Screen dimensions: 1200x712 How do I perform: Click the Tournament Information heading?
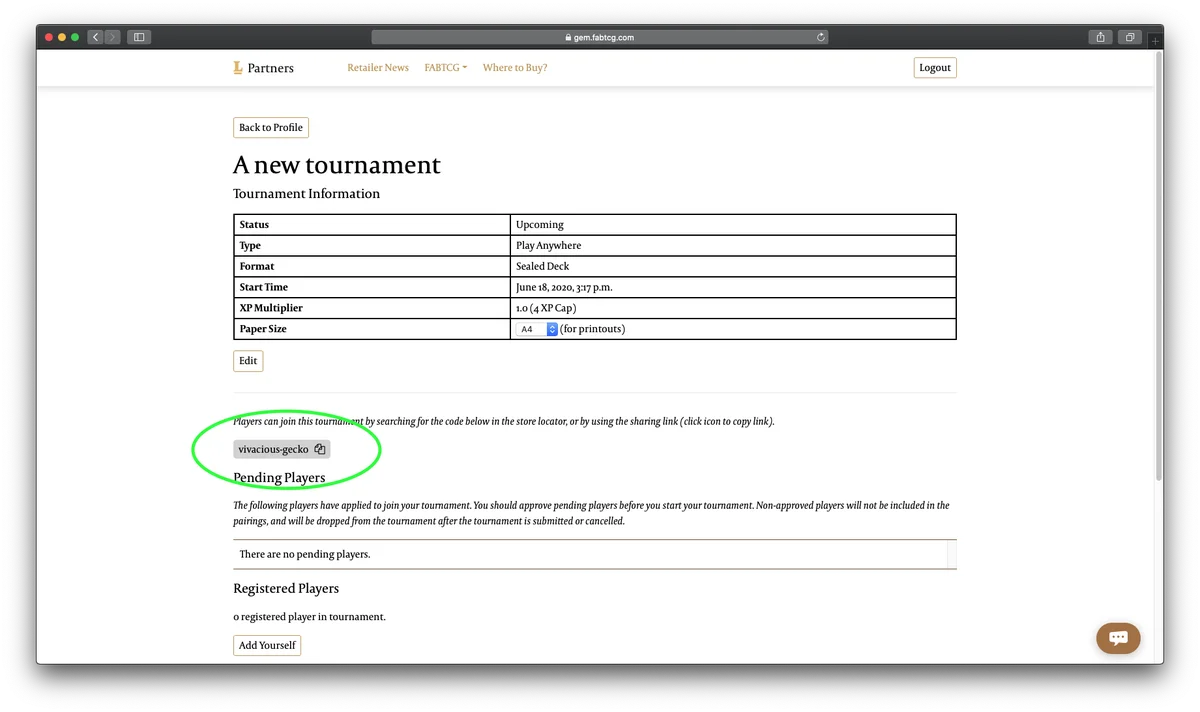306,194
